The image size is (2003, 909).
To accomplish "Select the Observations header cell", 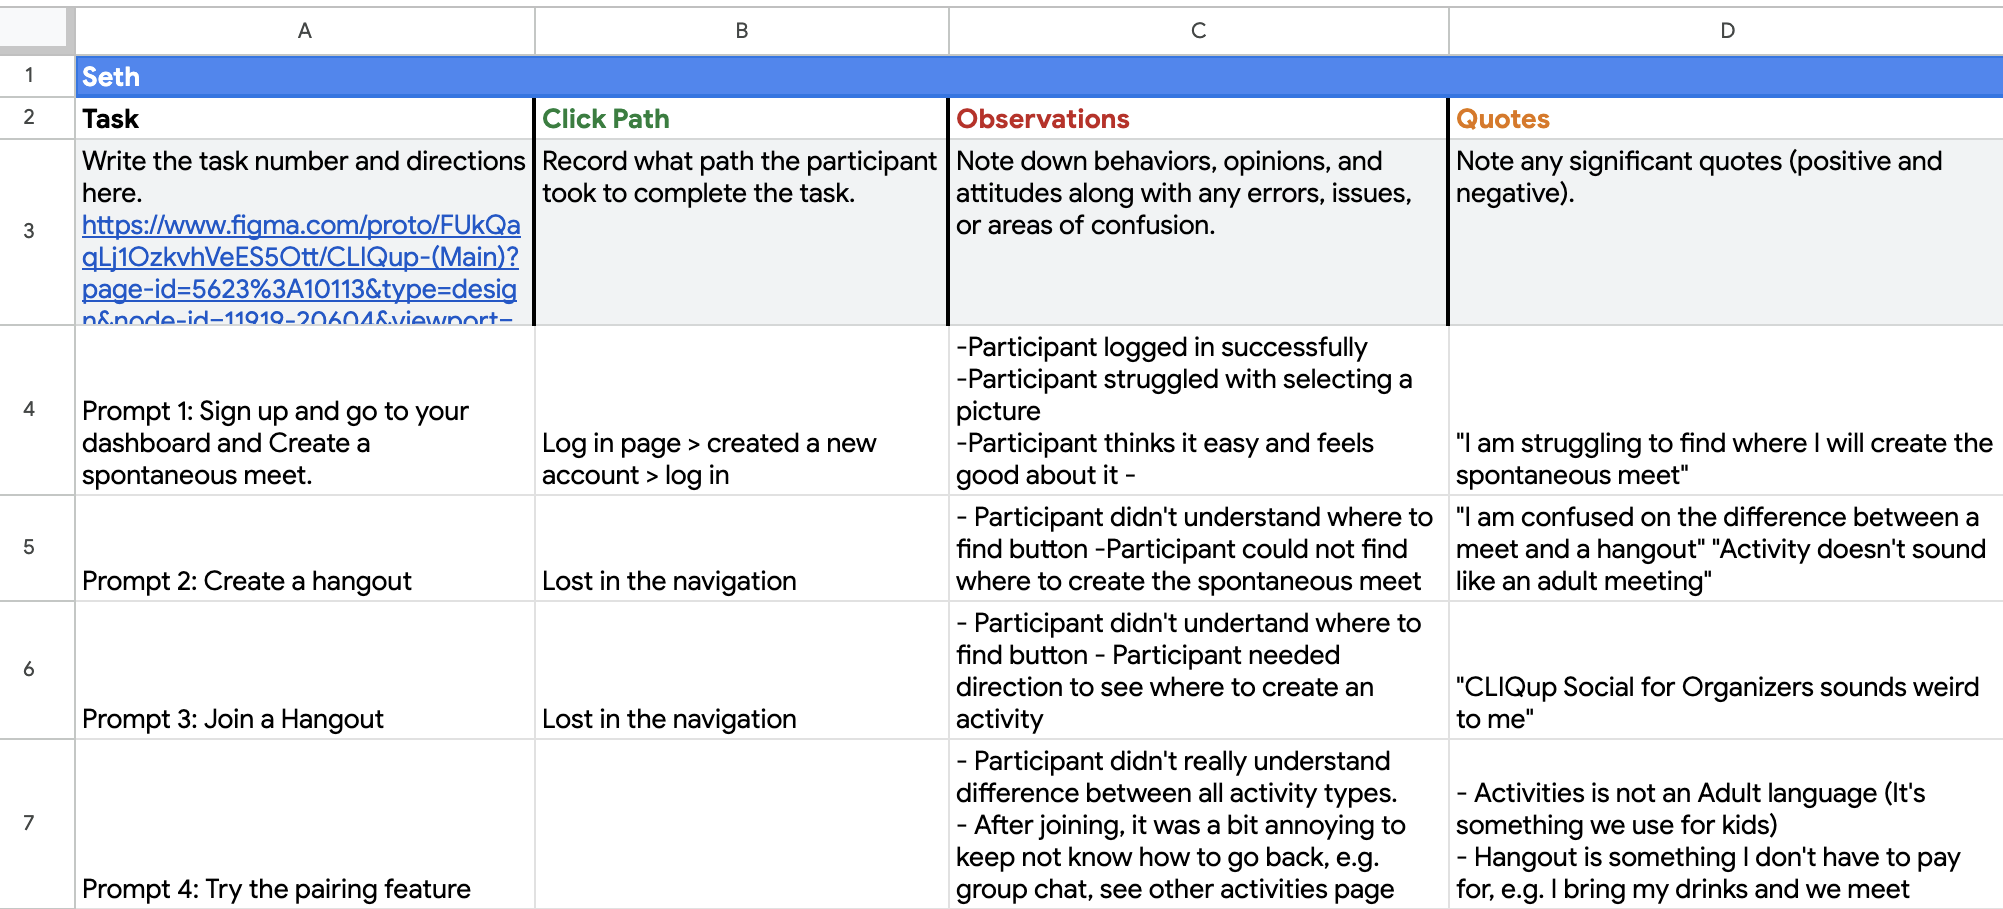I will tap(1199, 118).
